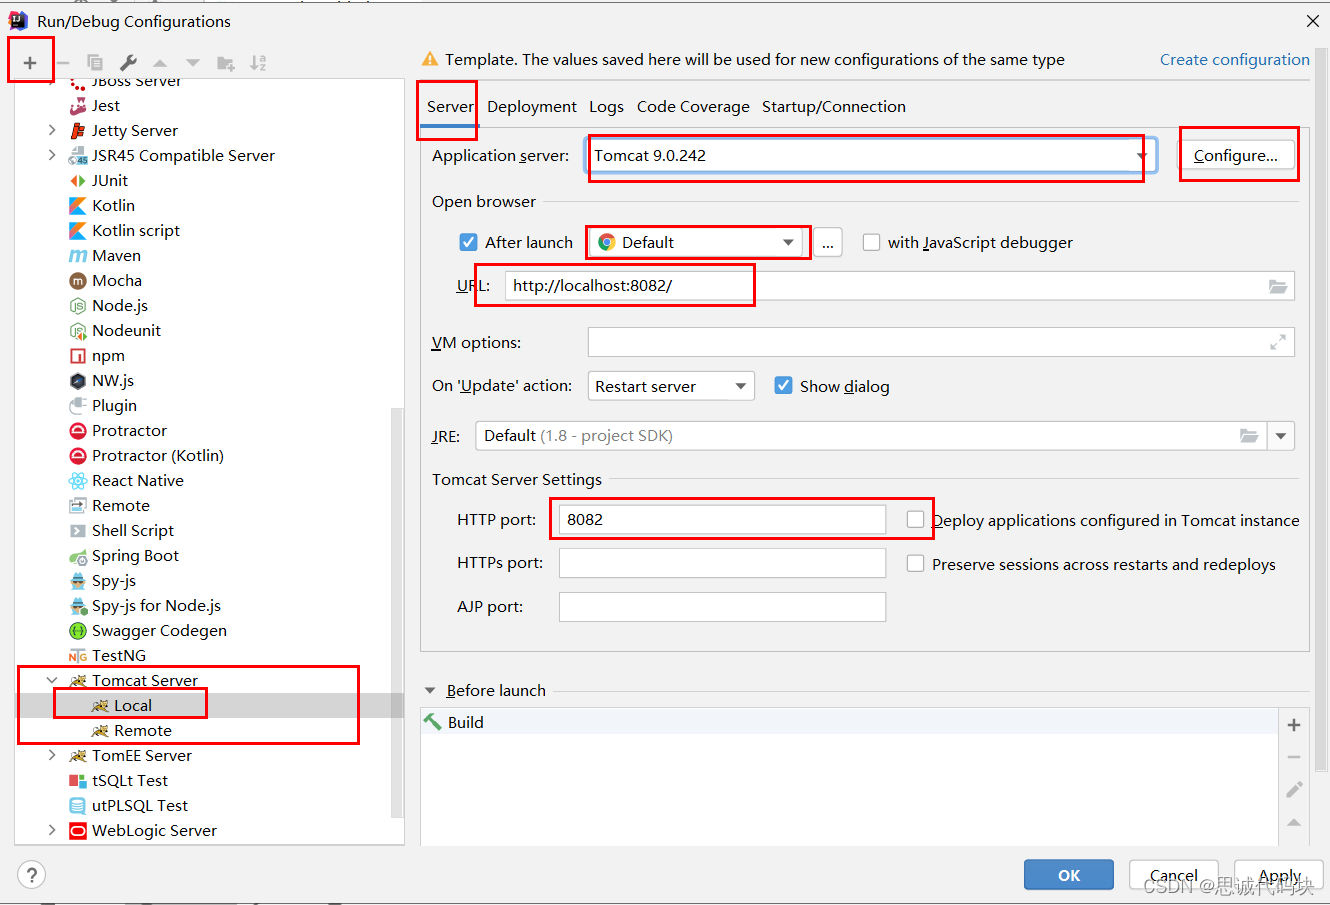The image size is (1330, 905).
Task: Open Edit templates wrench icon
Action: (x=128, y=63)
